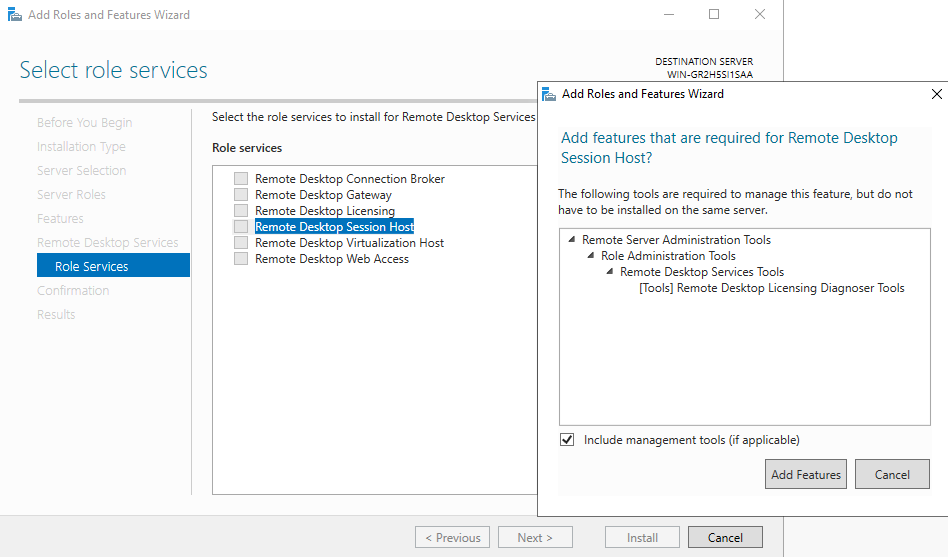Check Remote Desktop Connection Broker
948x557 pixels.
pos(241,178)
